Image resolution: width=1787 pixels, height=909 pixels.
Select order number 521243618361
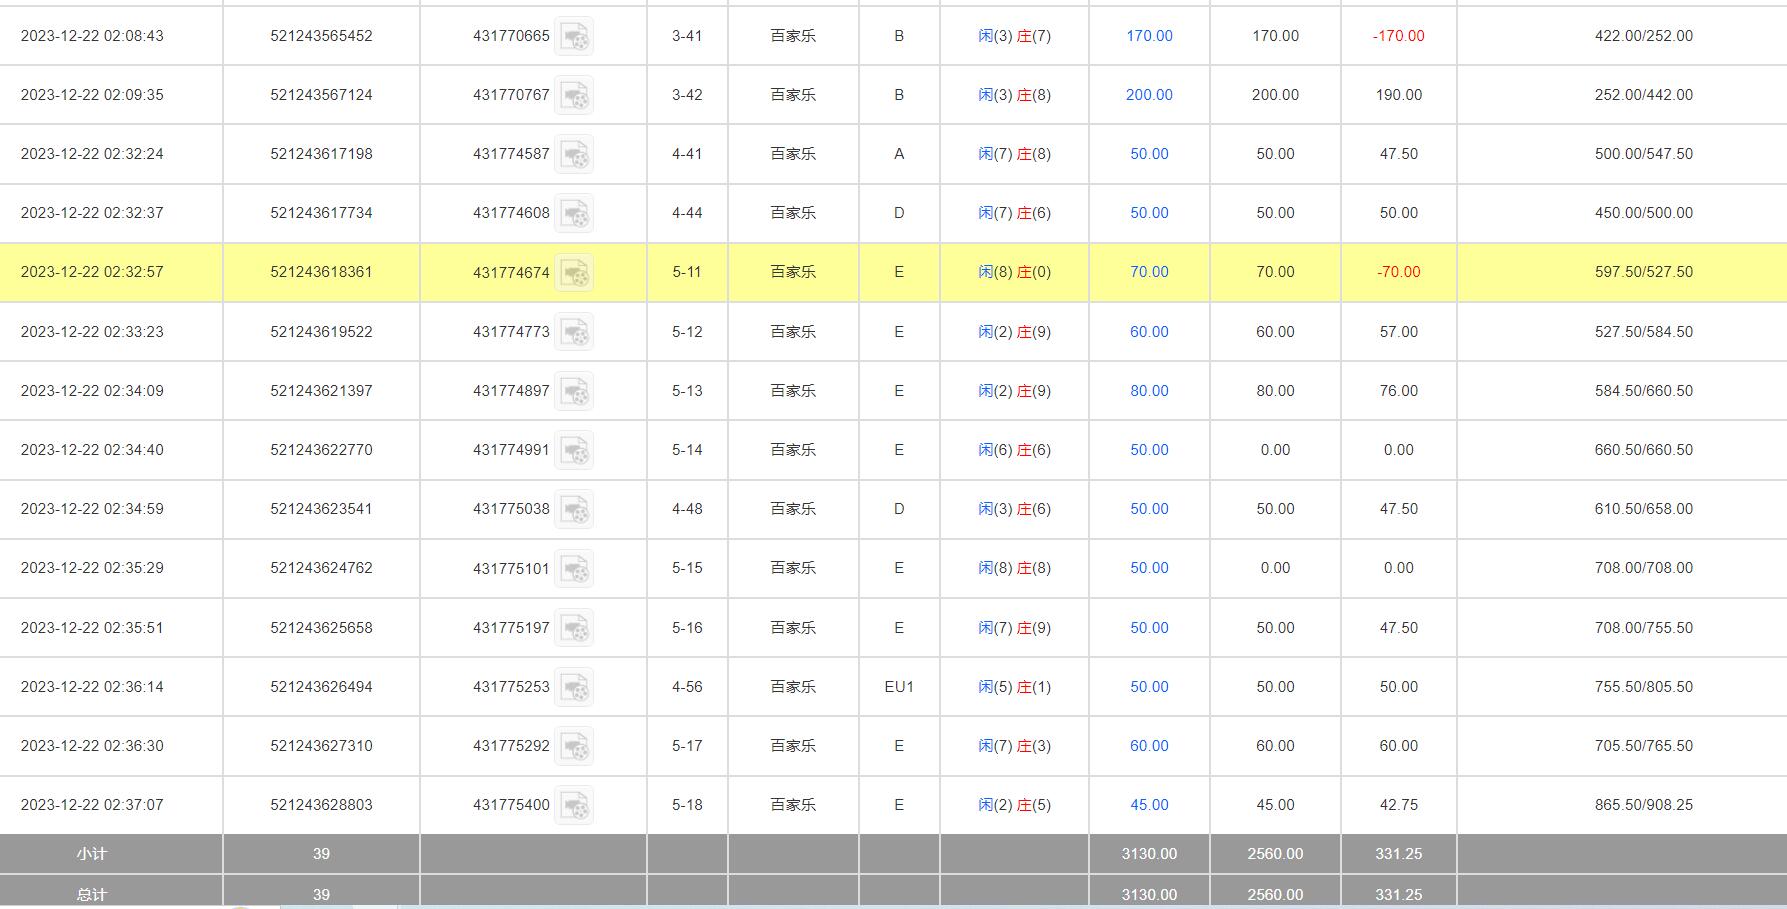[x=321, y=272]
